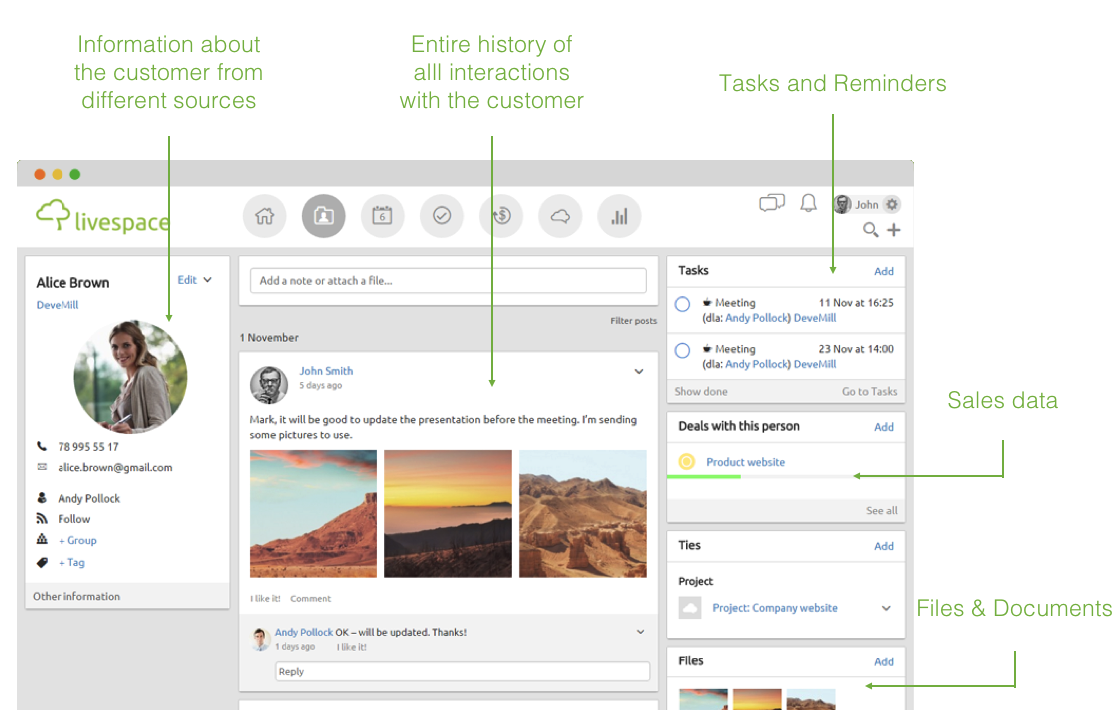Open the chat messages icon near the top right
Screen dimensions: 1120x710
[x=770, y=203]
